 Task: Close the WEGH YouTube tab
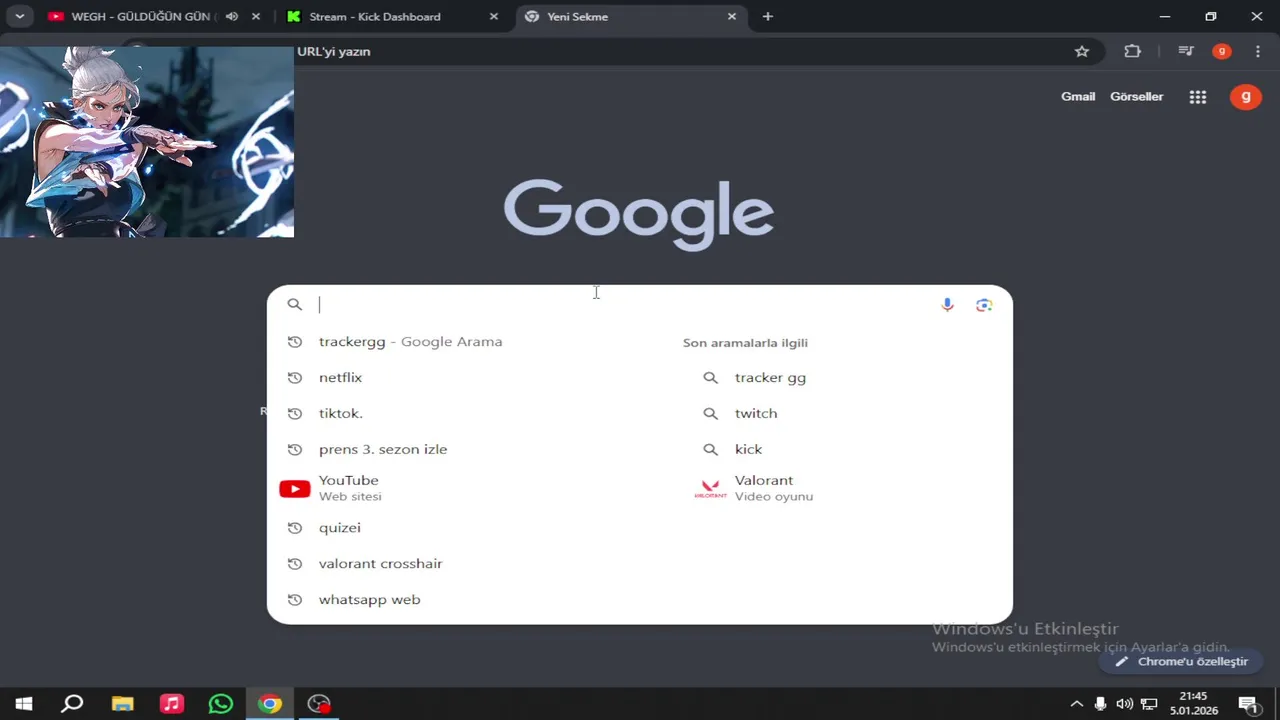tap(257, 16)
